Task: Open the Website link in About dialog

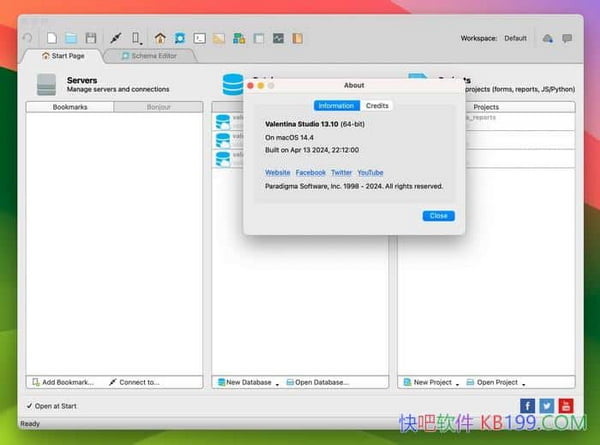Action: [277, 173]
